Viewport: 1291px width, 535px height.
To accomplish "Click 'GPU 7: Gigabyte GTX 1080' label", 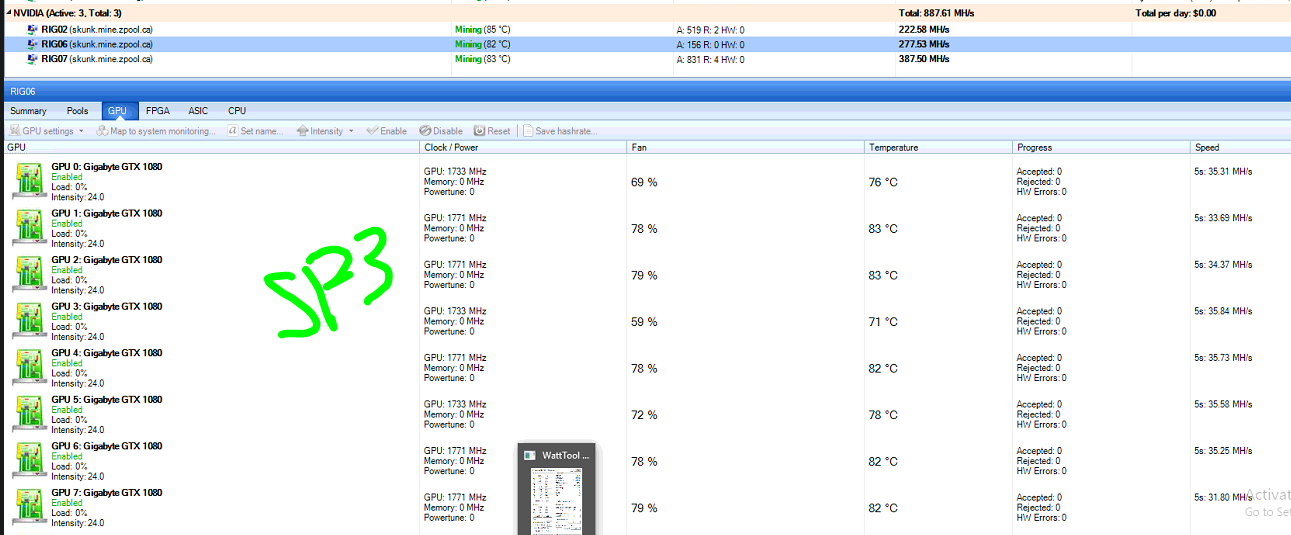I will tap(107, 492).
